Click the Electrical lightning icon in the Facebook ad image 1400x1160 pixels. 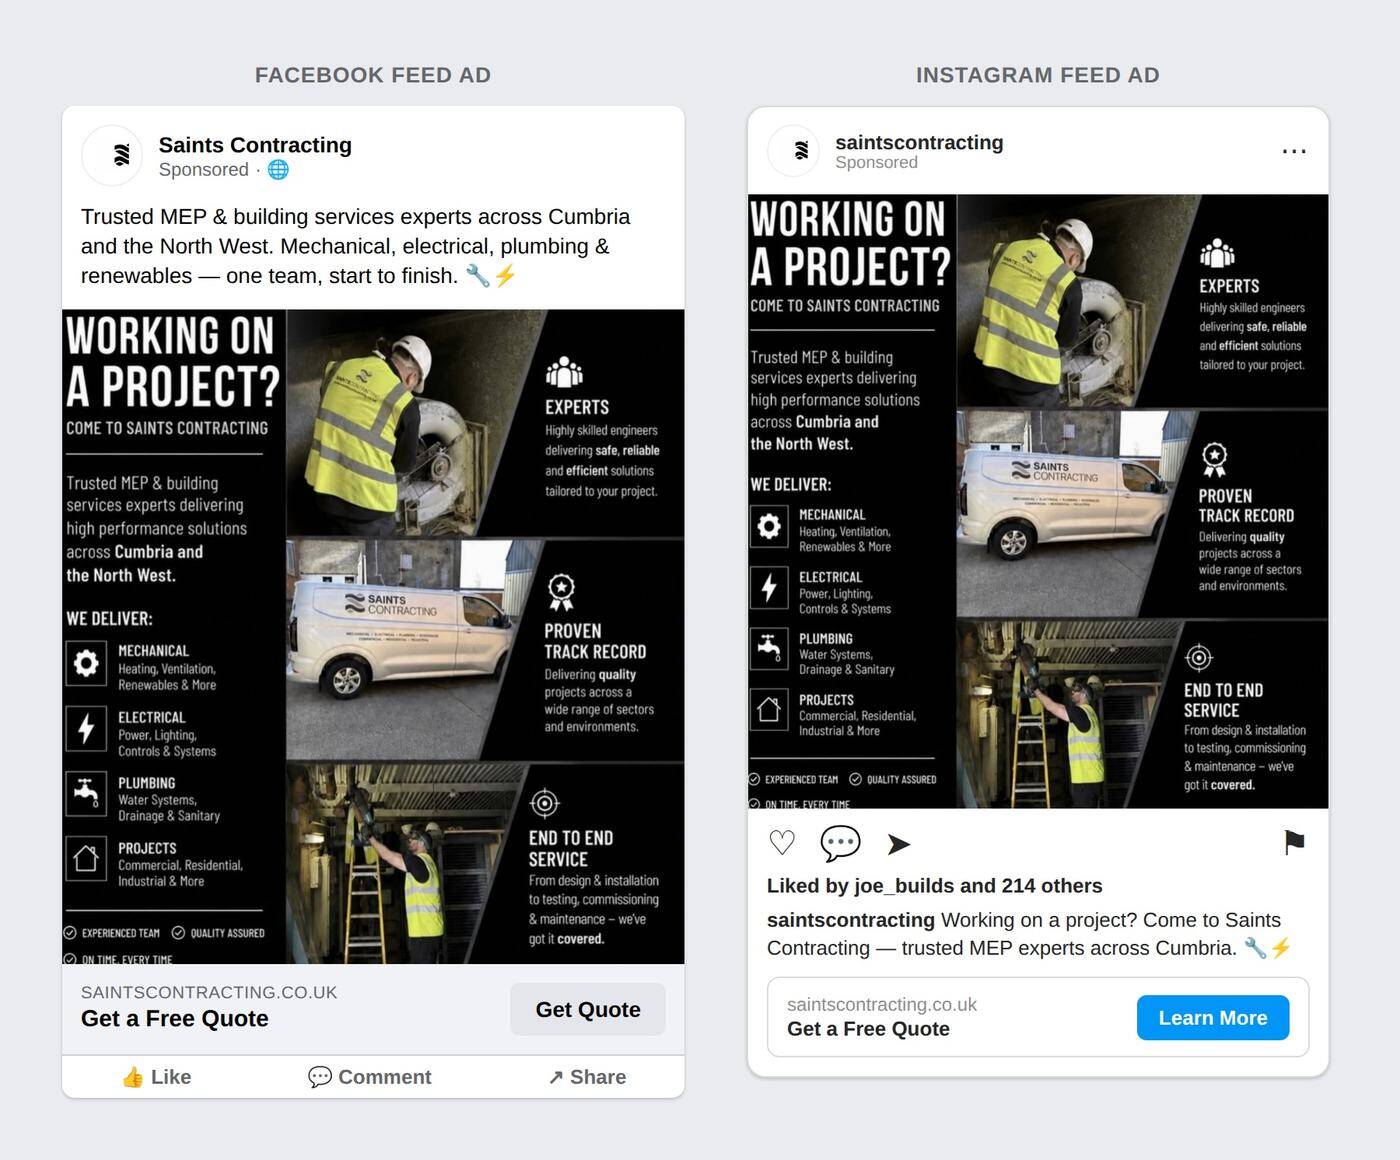(x=86, y=728)
